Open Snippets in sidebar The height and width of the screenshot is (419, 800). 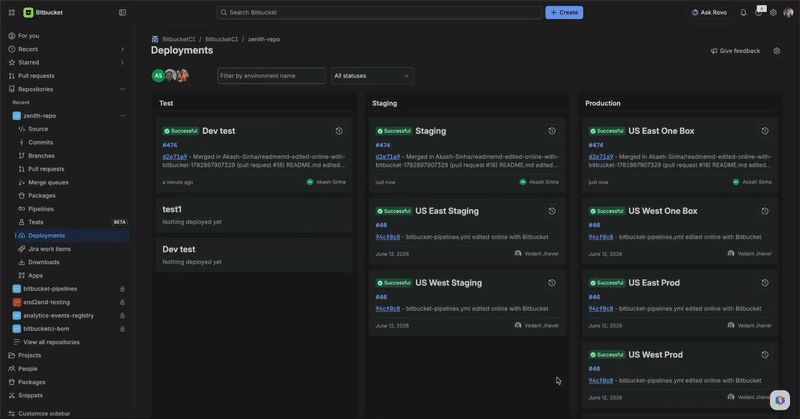(x=31, y=396)
